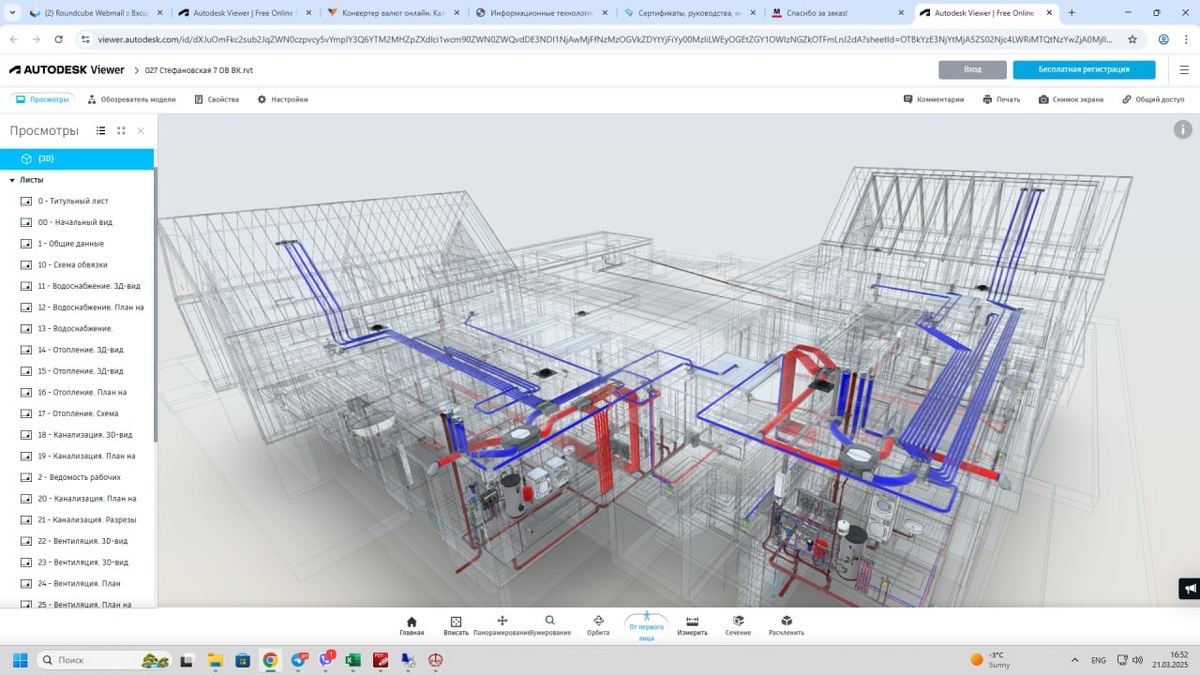Open sheet 13 - Водоснабжение

tap(75, 329)
